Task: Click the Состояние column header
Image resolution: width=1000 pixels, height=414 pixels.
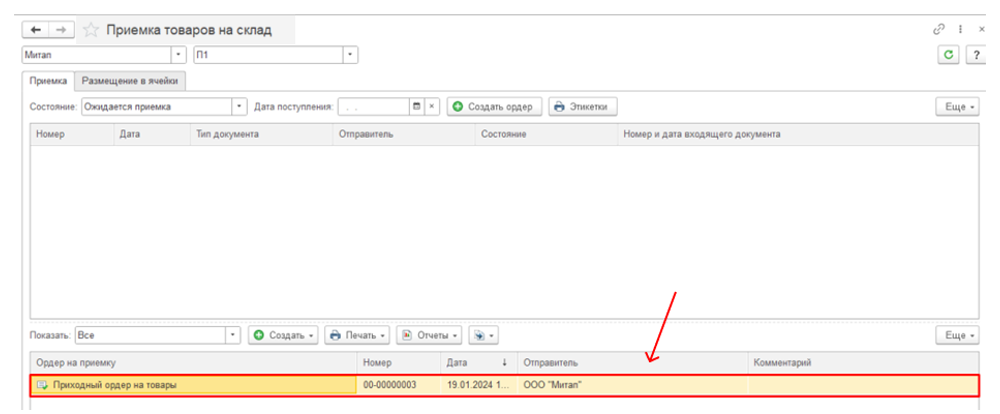Action: (x=546, y=135)
